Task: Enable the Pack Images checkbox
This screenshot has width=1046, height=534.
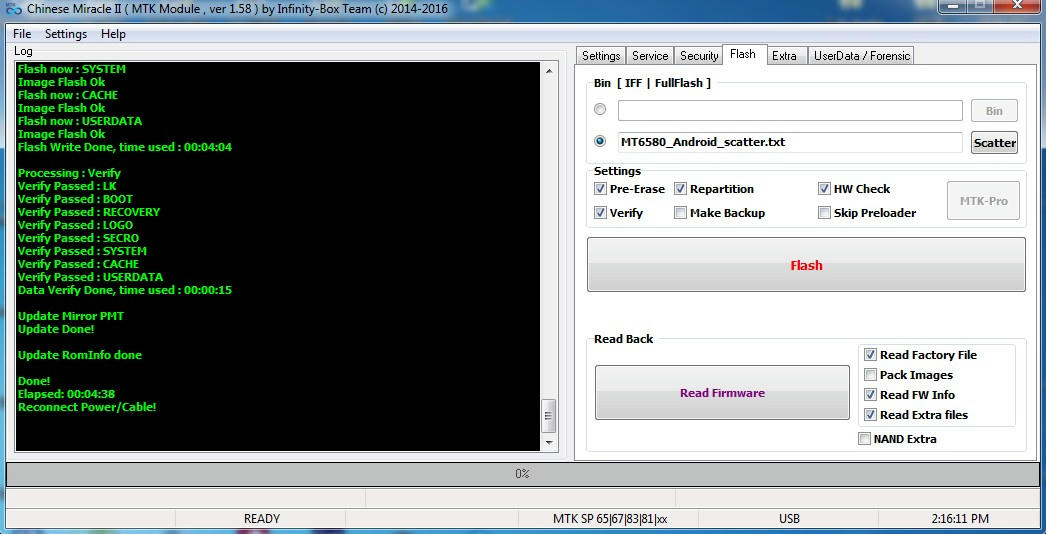Action: click(870, 375)
